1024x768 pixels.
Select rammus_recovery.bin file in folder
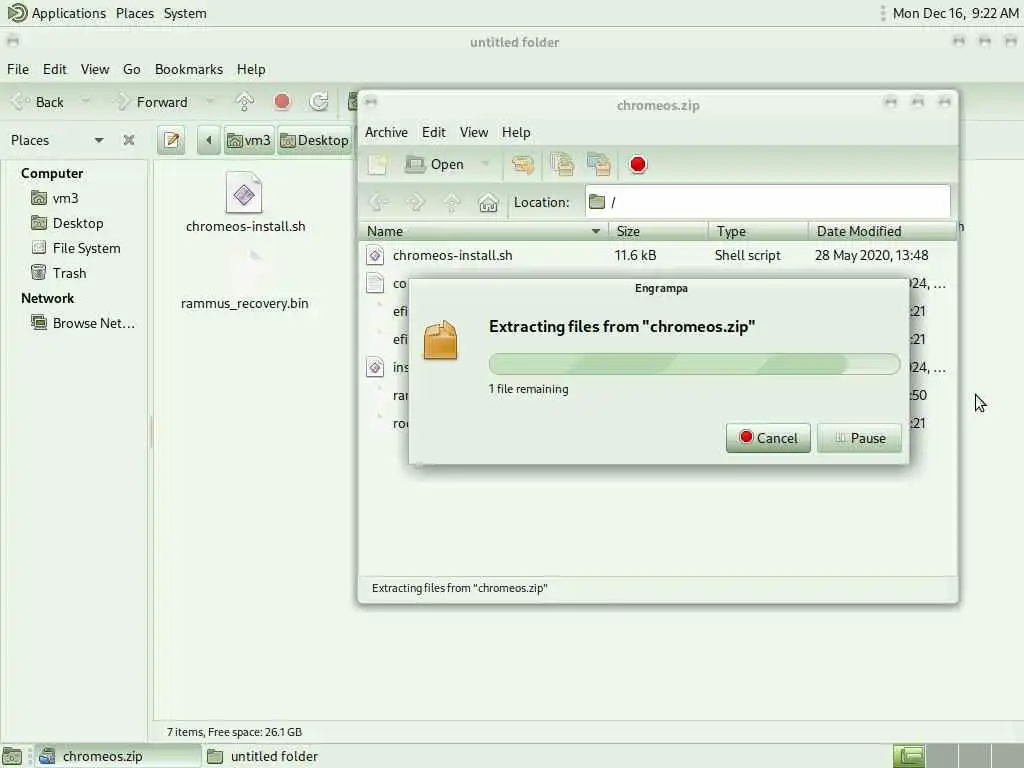click(245, 280)
